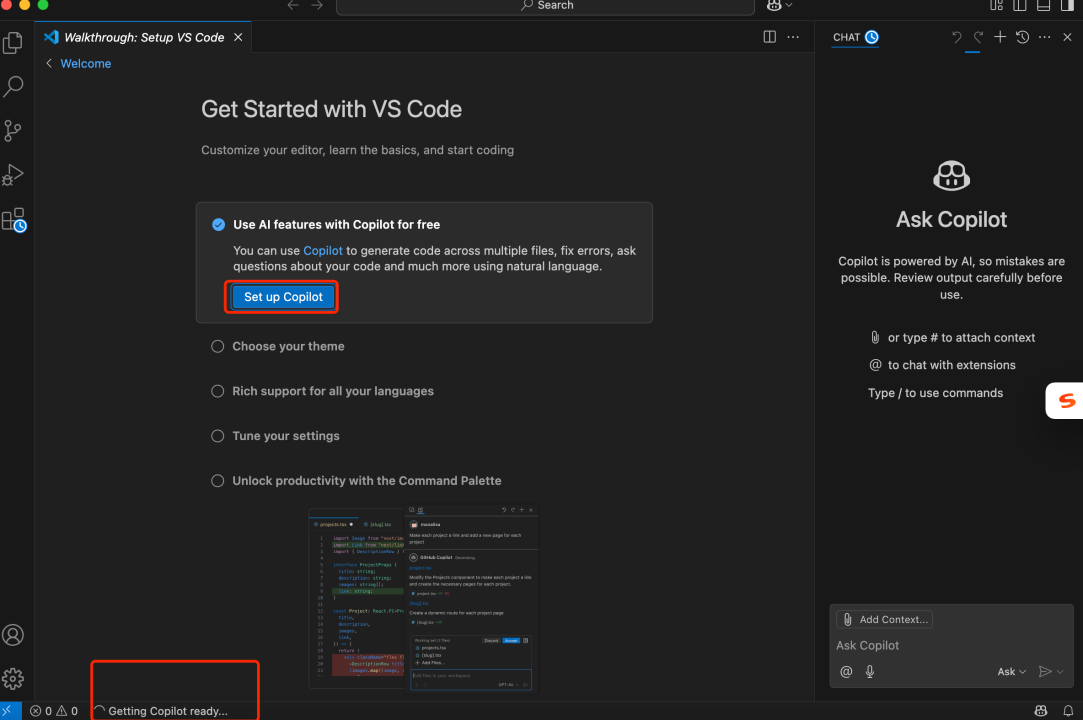Customize layout icon in title bar
Image resolution: width=1083 pixels, height=720 pixels.
(x=996, y=6)
